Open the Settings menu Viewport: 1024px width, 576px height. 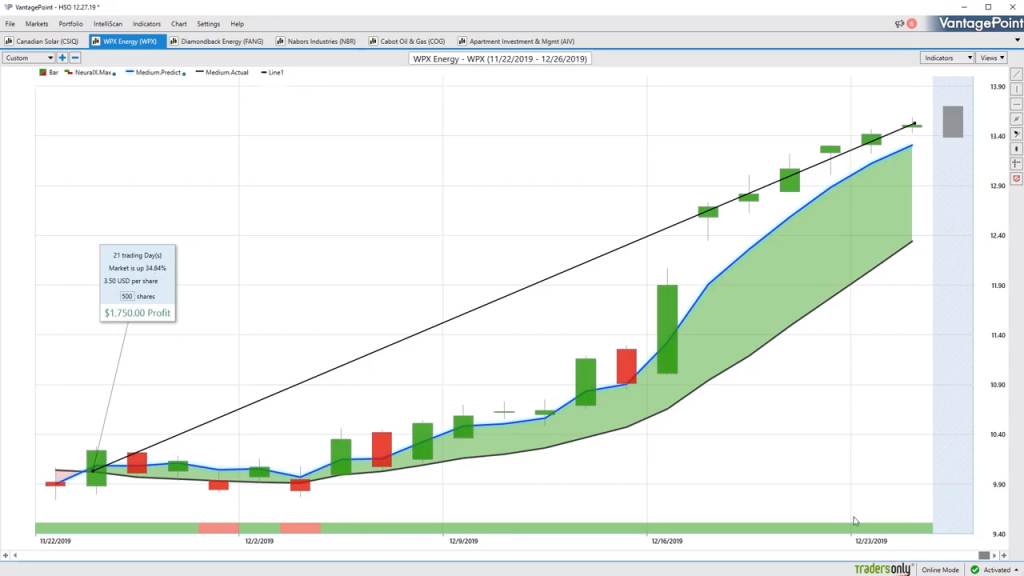pos(208,24)
